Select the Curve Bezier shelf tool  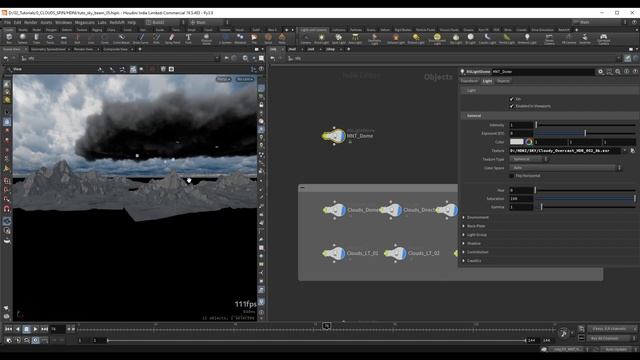121,39
